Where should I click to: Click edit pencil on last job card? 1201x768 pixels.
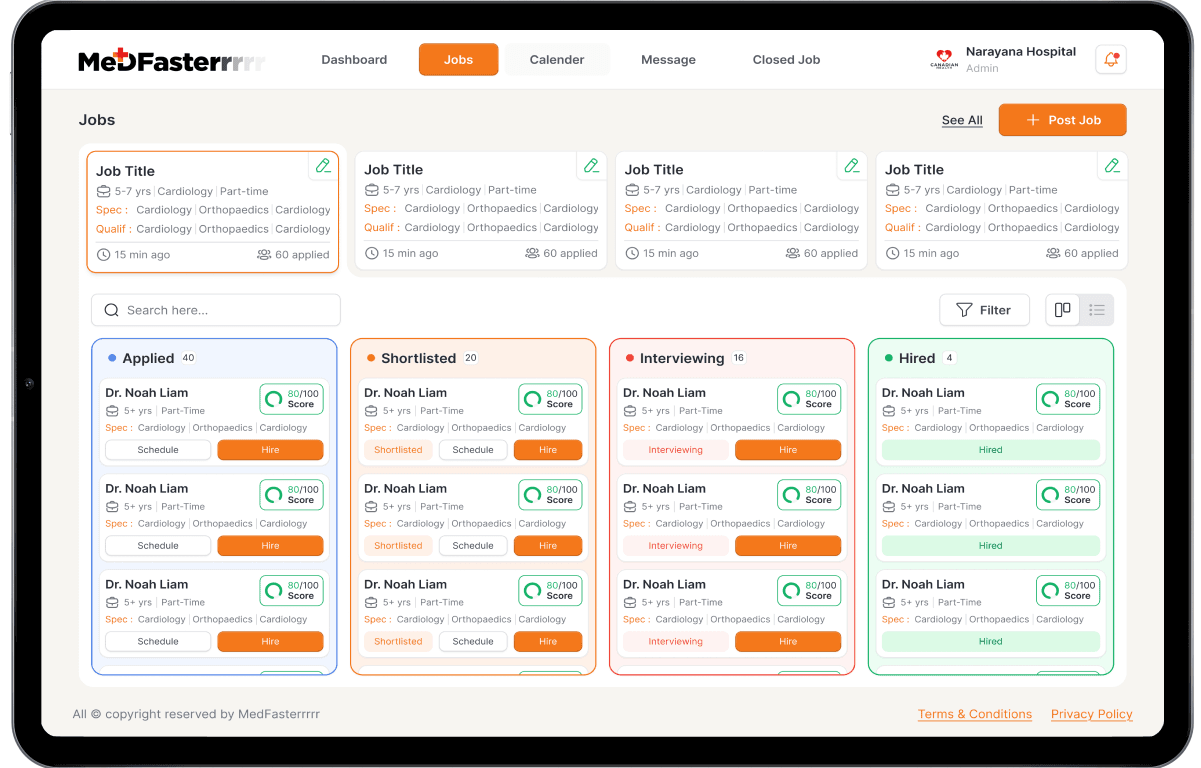(x=1111, y=166)
